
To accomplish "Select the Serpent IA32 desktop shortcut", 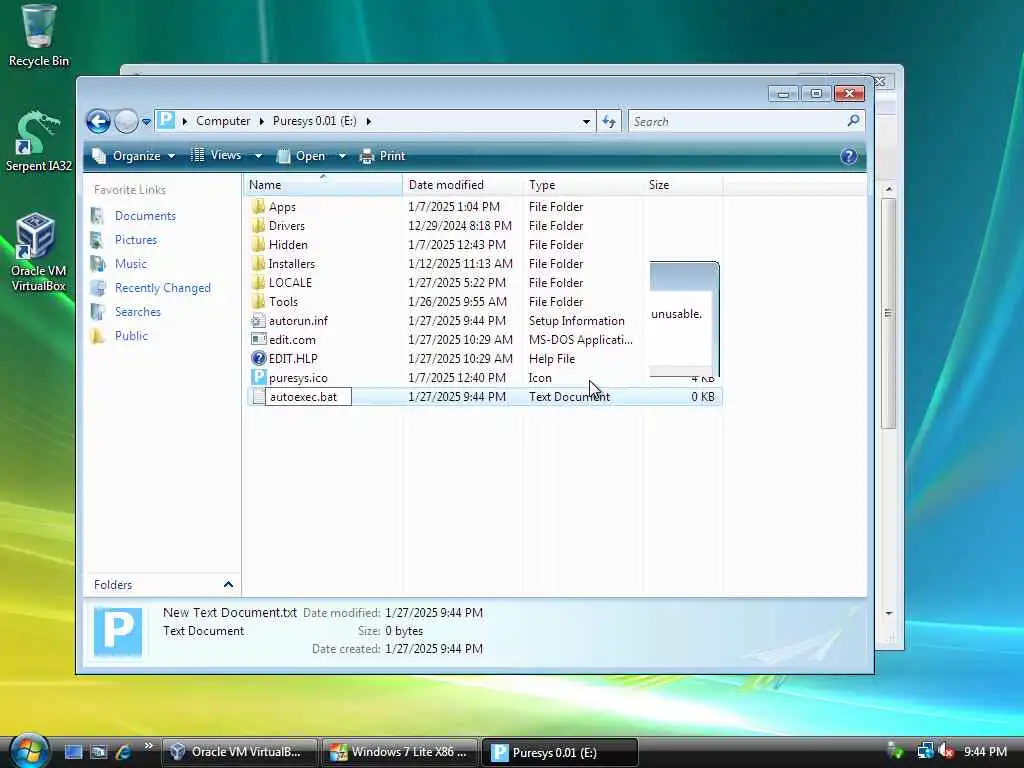I will pyautogui.click(x=38, y=140).
